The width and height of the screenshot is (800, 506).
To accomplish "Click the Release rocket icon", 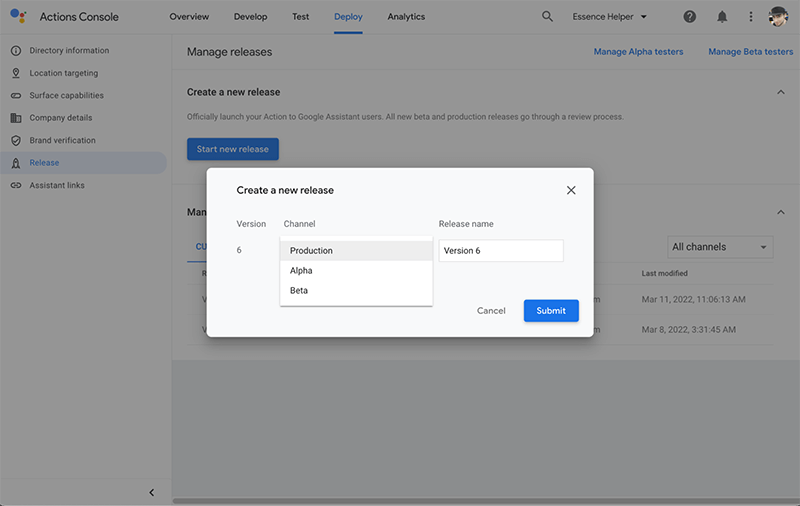I will click(x=16, y=163).
